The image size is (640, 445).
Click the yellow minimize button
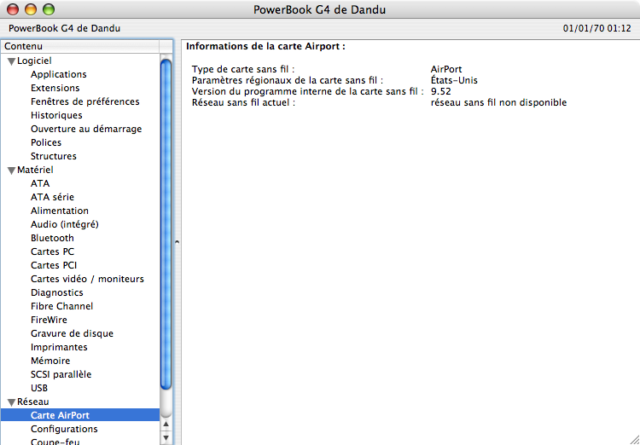(x=31, y=9)
